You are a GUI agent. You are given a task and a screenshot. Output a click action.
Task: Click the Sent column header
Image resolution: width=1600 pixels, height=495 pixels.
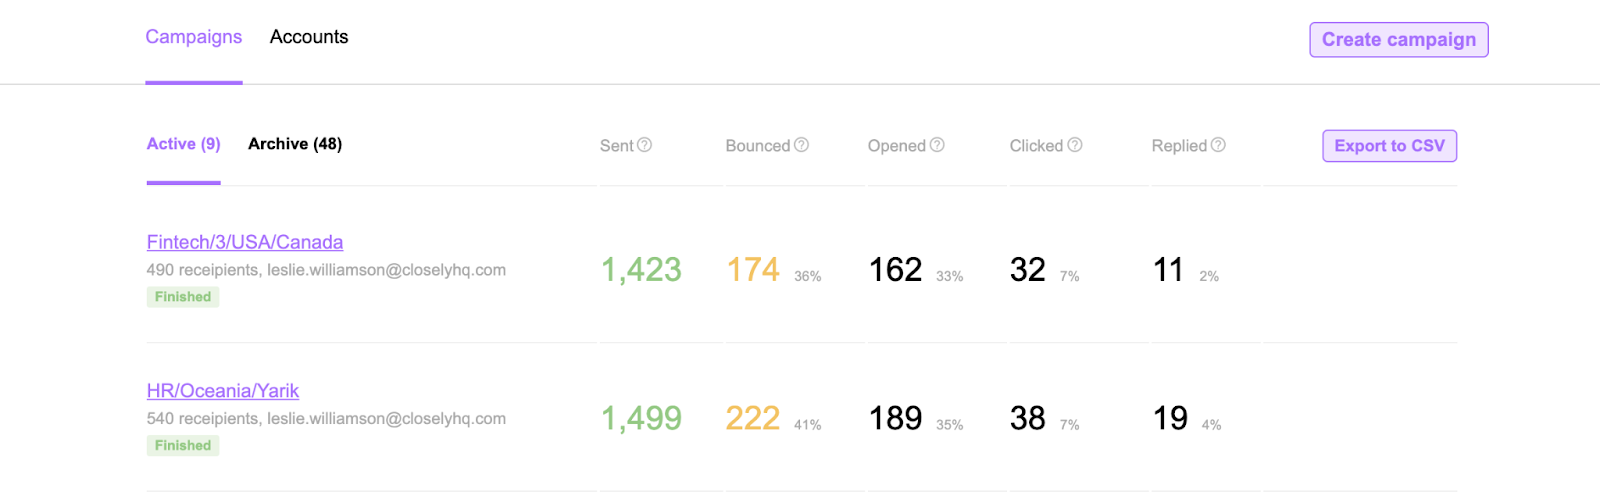tap(617, 146)
